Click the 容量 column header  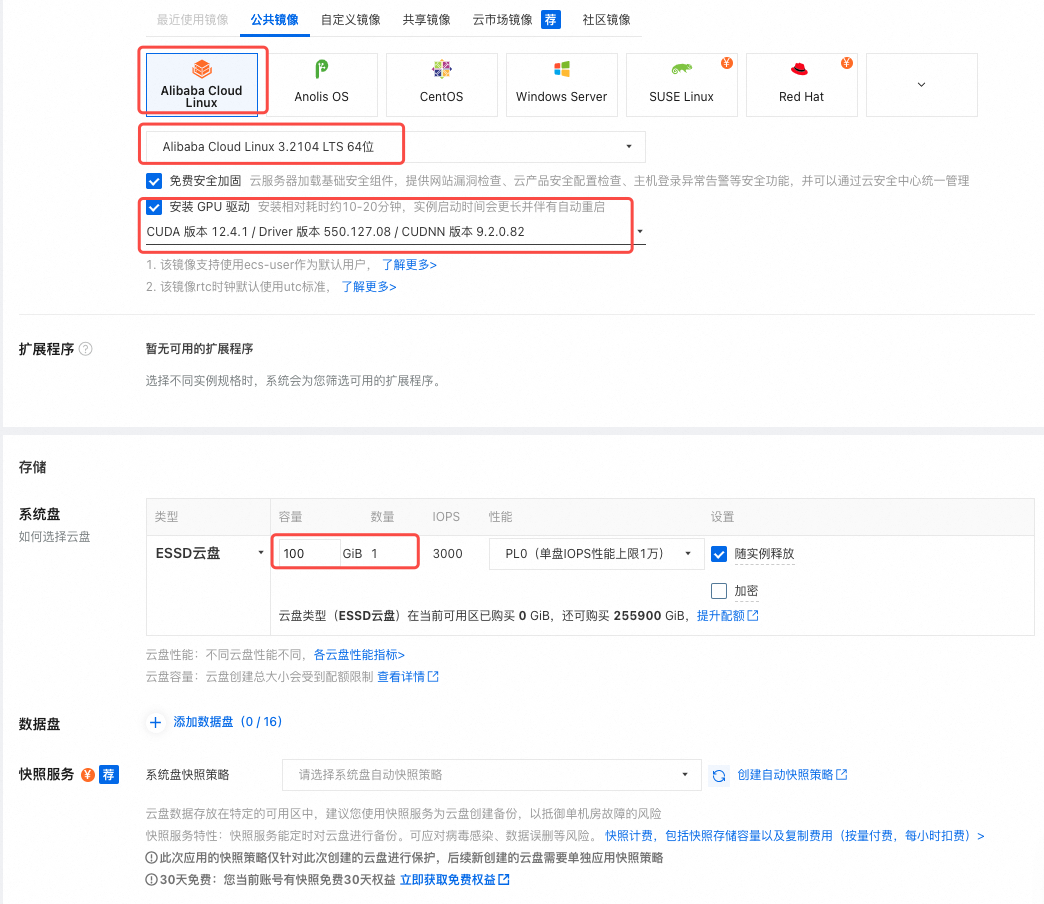pos(290,517)
